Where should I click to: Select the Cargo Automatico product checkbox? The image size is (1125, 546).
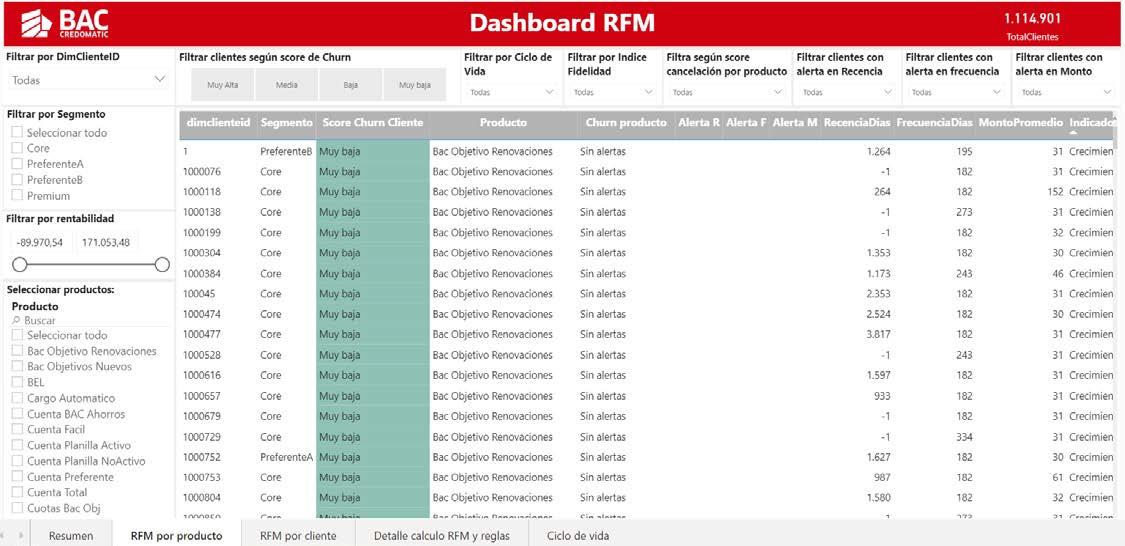(17, 398)
